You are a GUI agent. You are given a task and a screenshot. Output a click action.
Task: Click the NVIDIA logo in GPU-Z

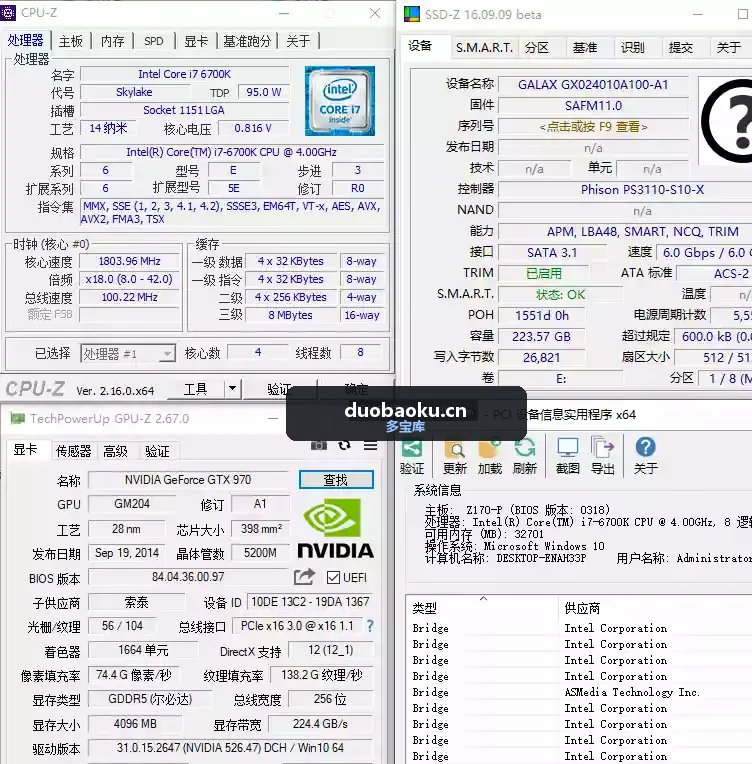click(x=335, y=528)
